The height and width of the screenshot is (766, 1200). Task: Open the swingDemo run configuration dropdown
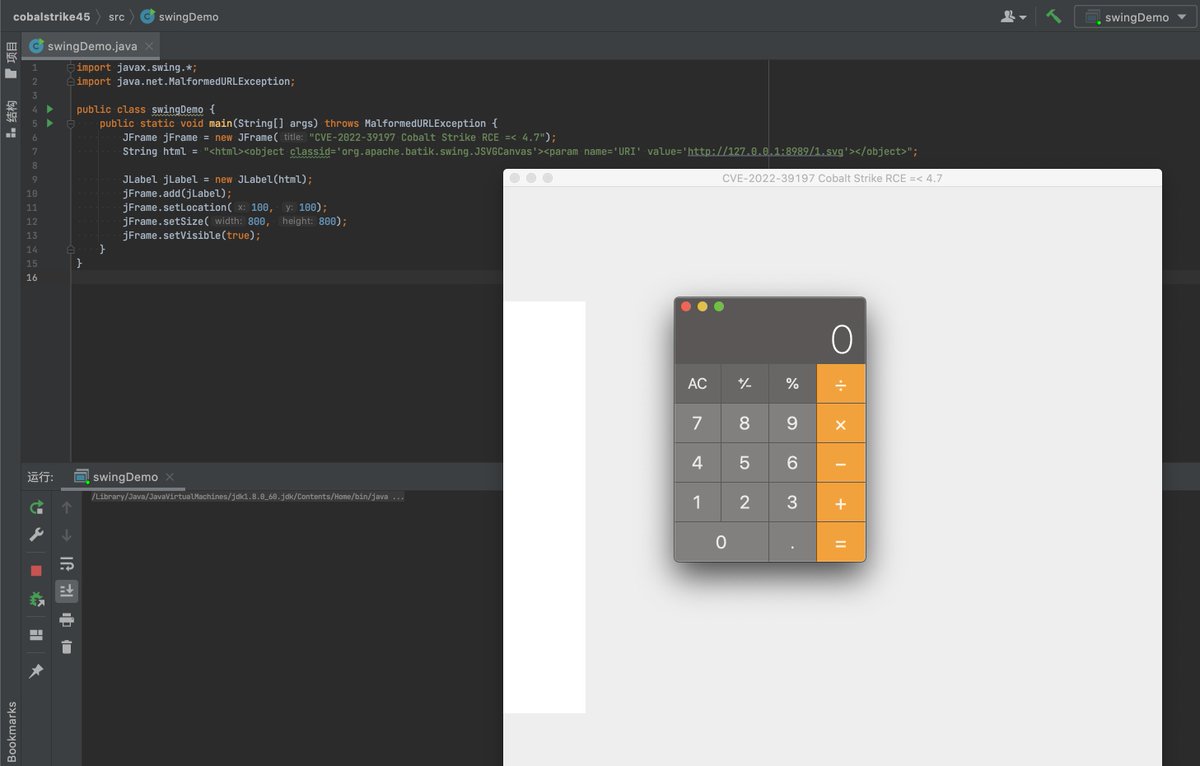point(1134,16)
